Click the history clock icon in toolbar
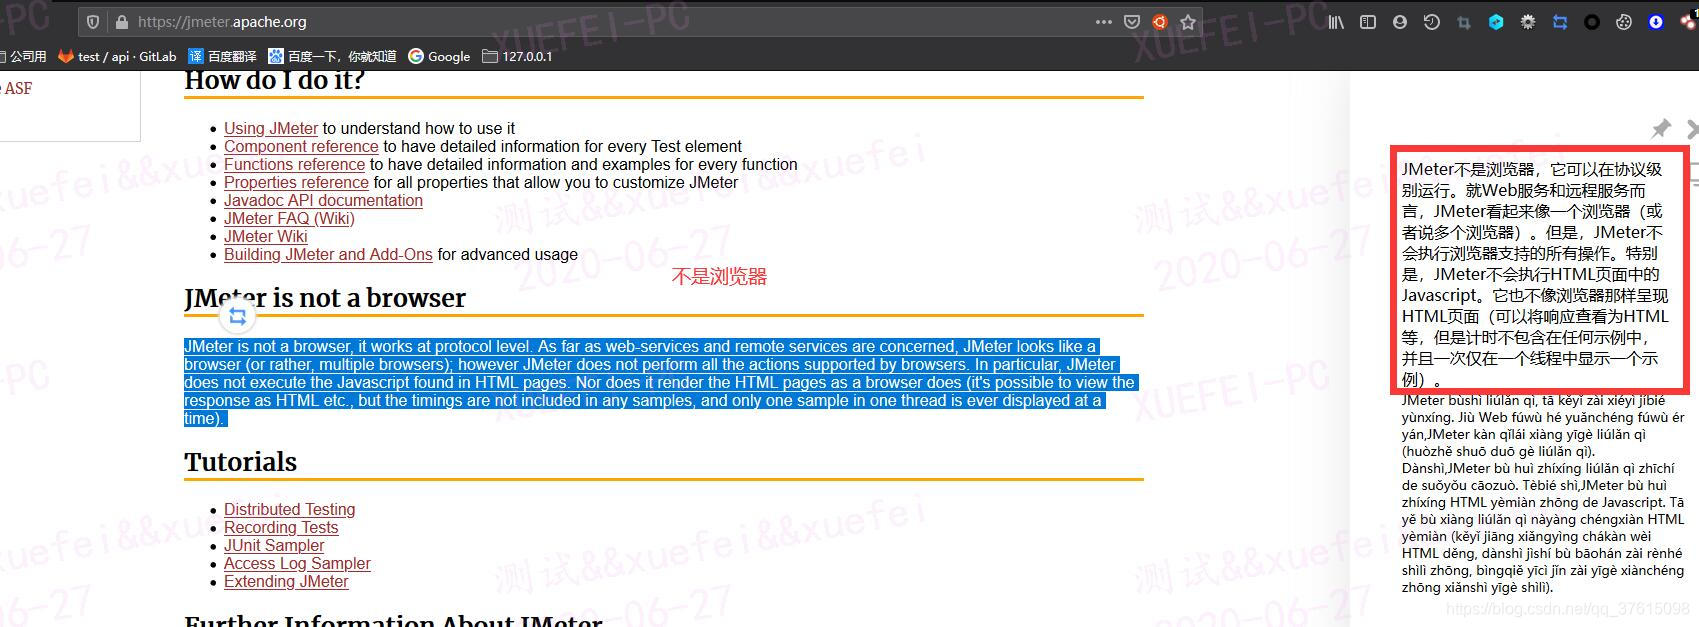 [1432, 22]
